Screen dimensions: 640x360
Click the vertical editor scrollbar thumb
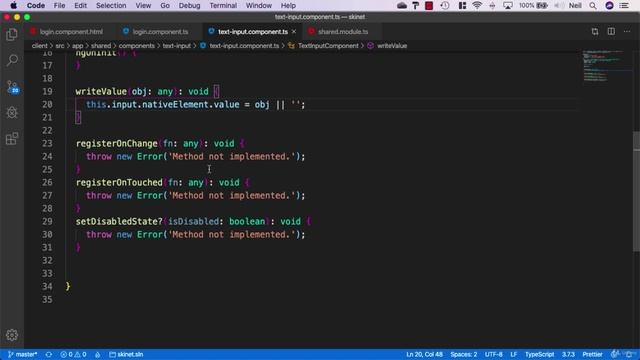coord(636,192)
